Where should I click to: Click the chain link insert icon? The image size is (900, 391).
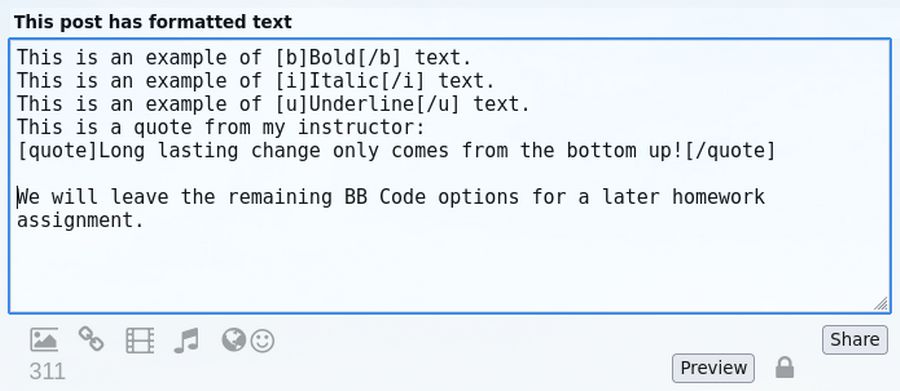[91, 339]
